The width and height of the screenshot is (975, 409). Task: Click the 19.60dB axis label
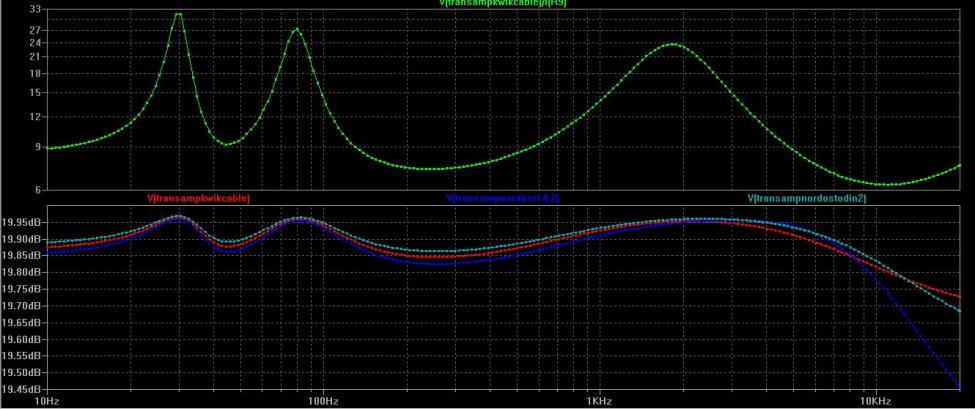pos(22,339)
